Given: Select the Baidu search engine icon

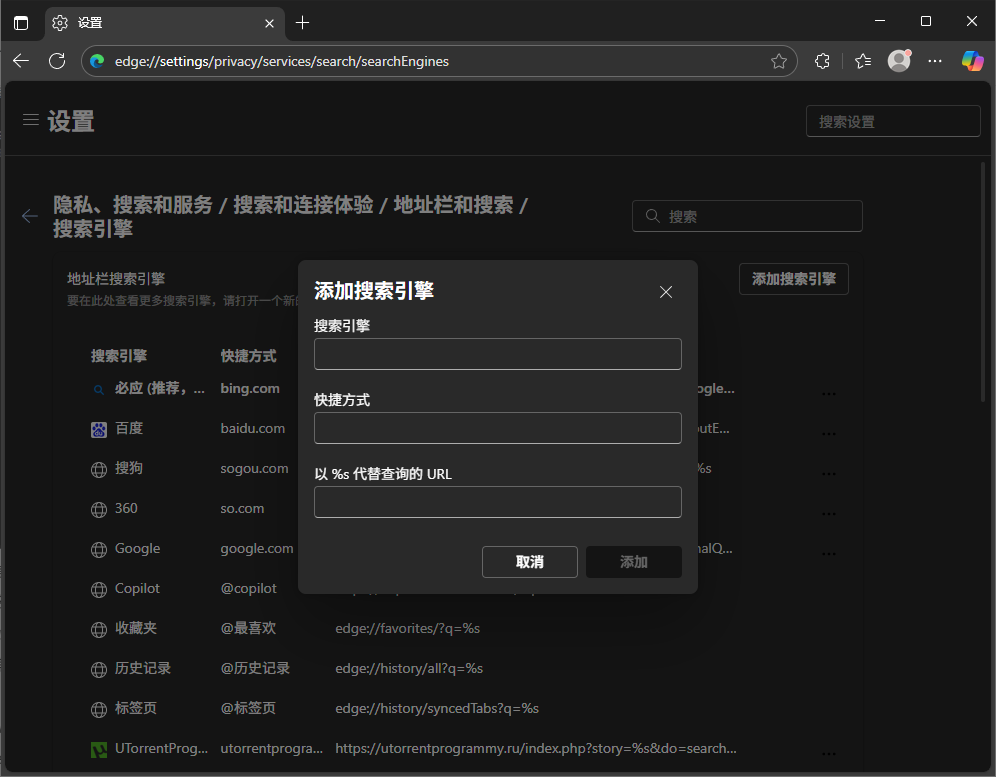Looking at the screenshot, I should coord(98,428).
